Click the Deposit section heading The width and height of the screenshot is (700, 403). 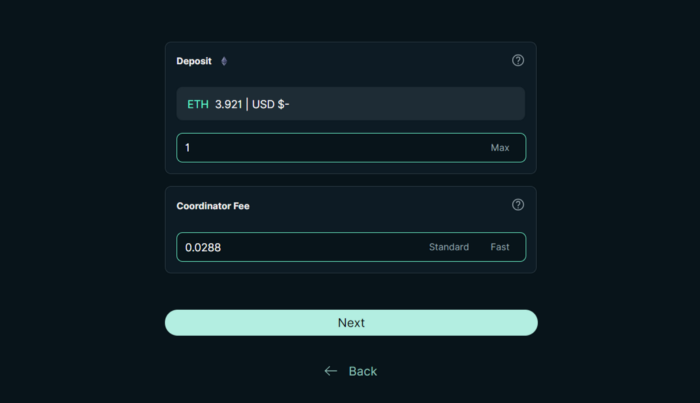(194, 61)
